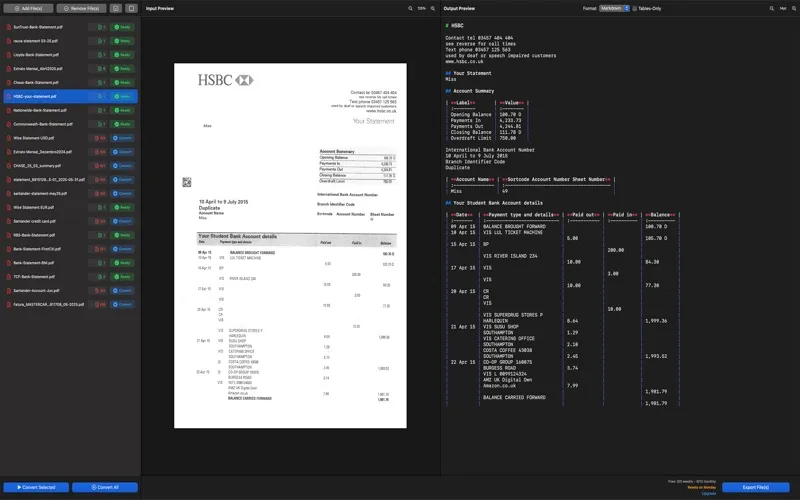Click the Remove File(s) button
The image size is (800, 500).
[82, 9]
